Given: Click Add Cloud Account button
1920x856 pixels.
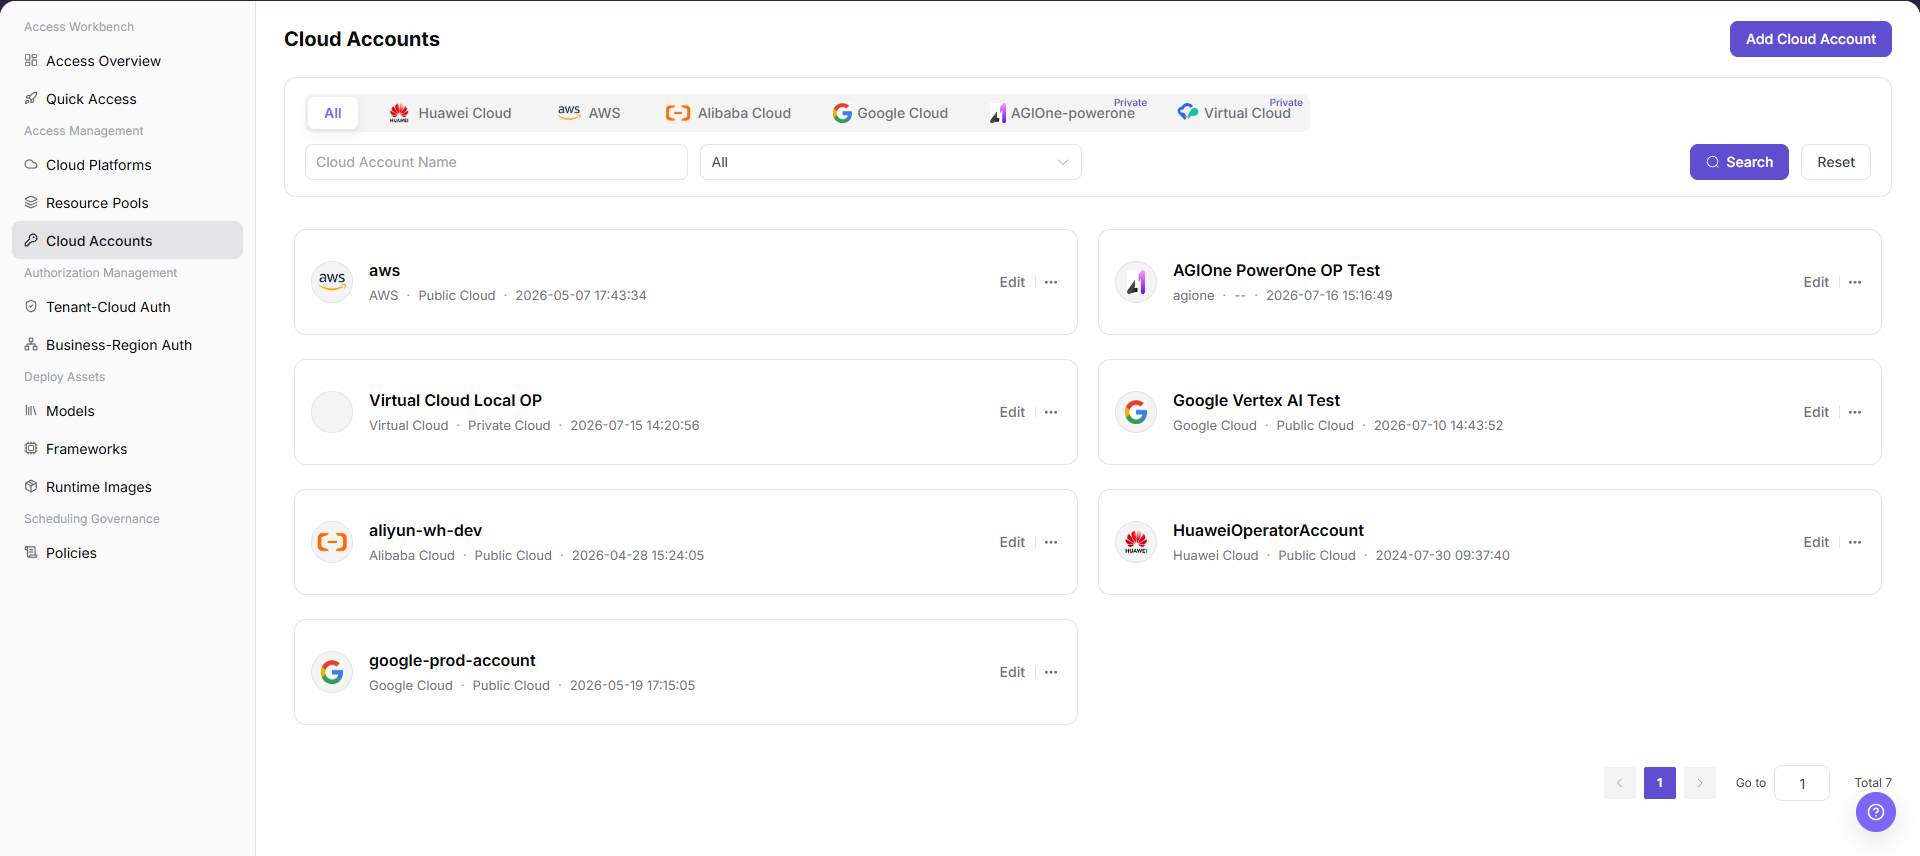Looking at the screenshot, I should [1811, 39].
